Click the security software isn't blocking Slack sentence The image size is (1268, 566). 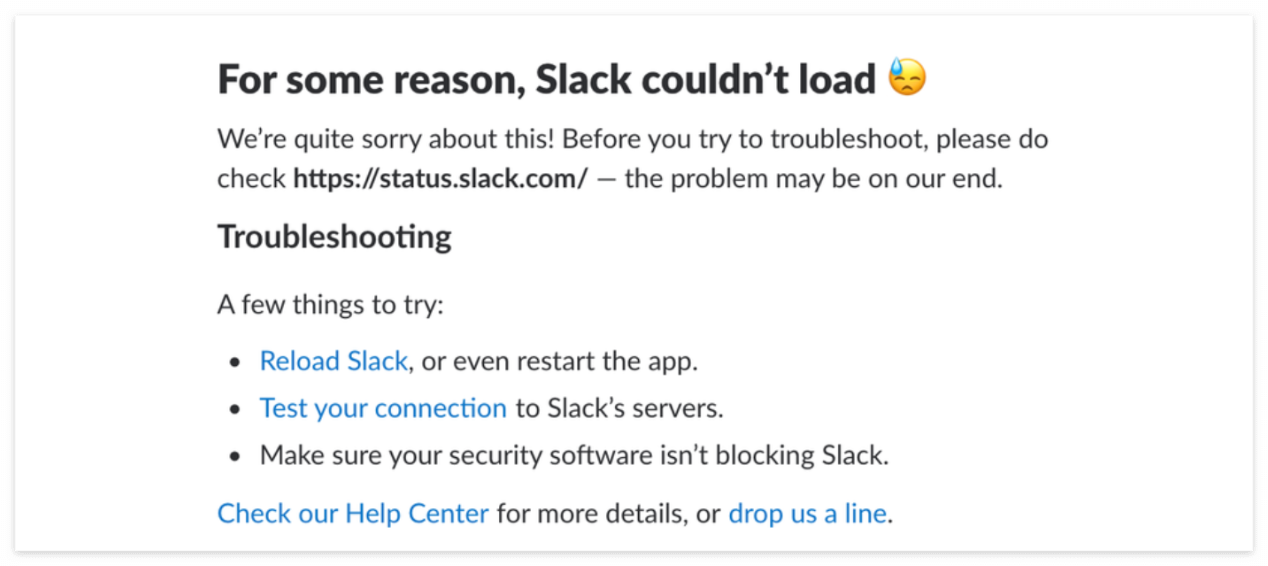click(574, 456)
